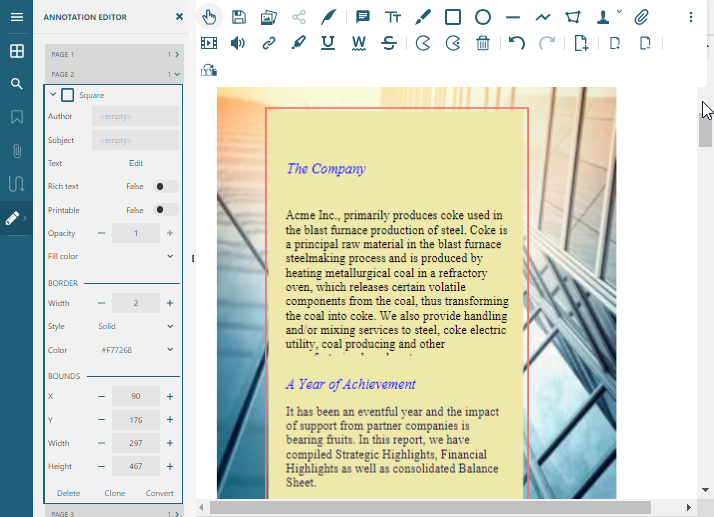Click the Subject input field

[136, 140]
